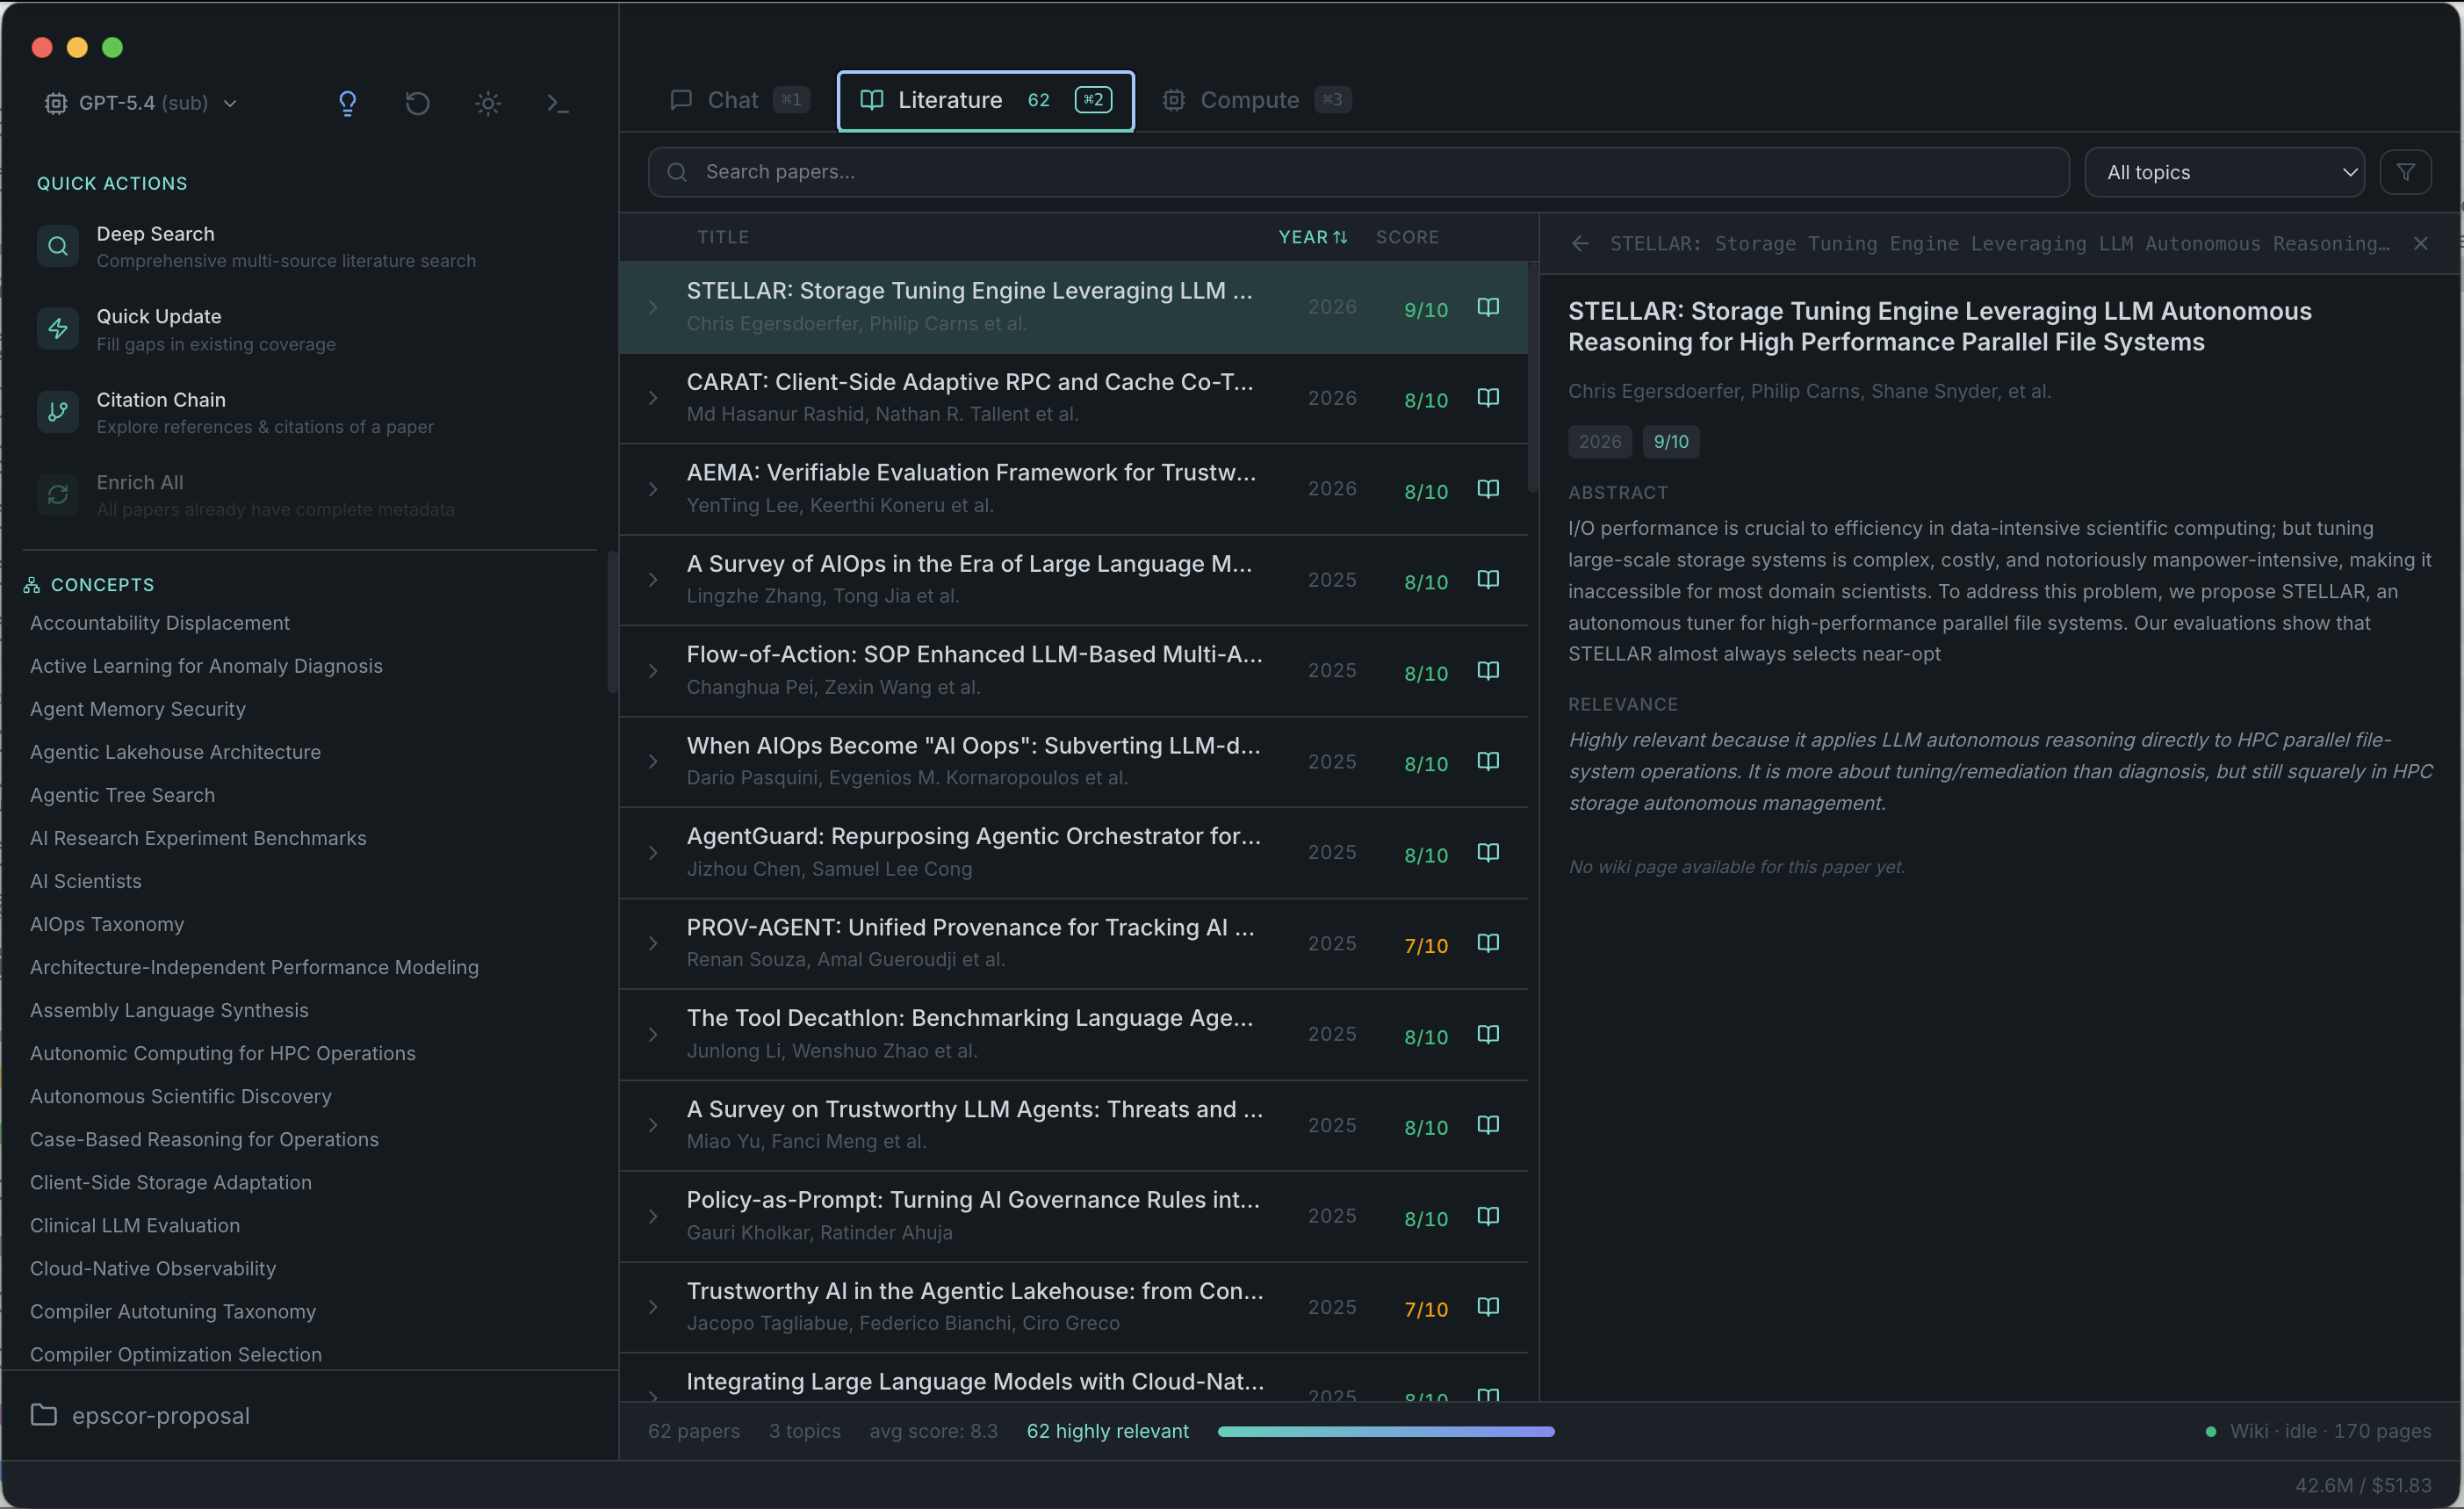
Task: Sort by the YEAR column header
Action: 1313,237
